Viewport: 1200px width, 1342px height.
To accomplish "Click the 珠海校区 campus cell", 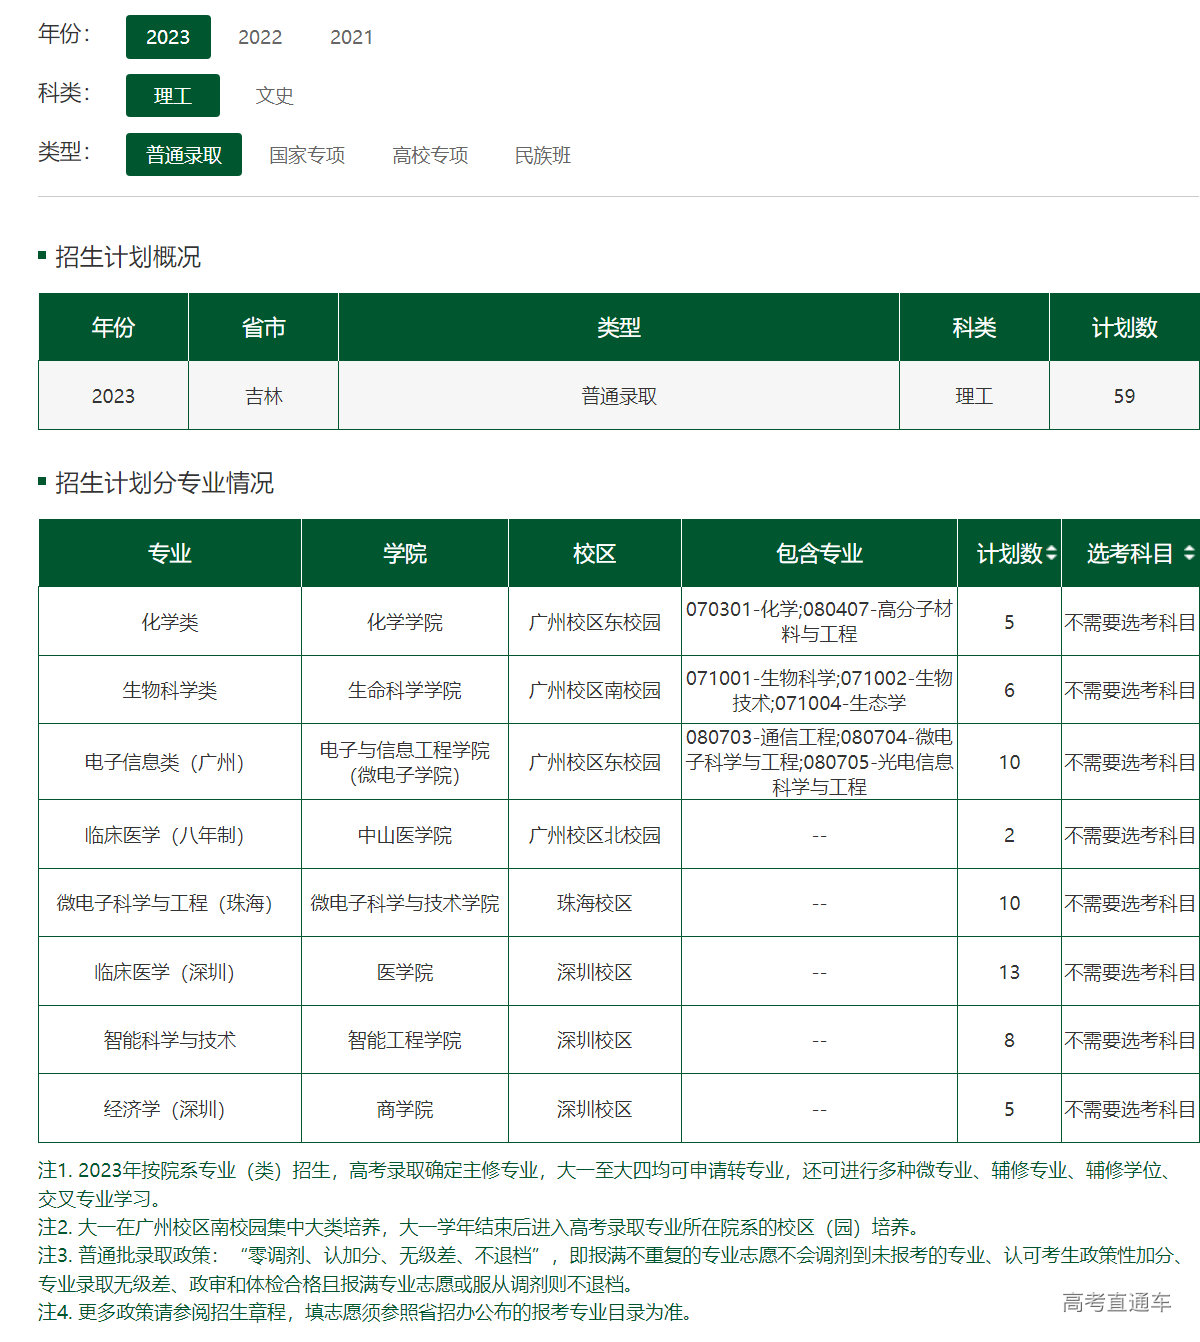I will pyautogui.click(x=595, y=902).
